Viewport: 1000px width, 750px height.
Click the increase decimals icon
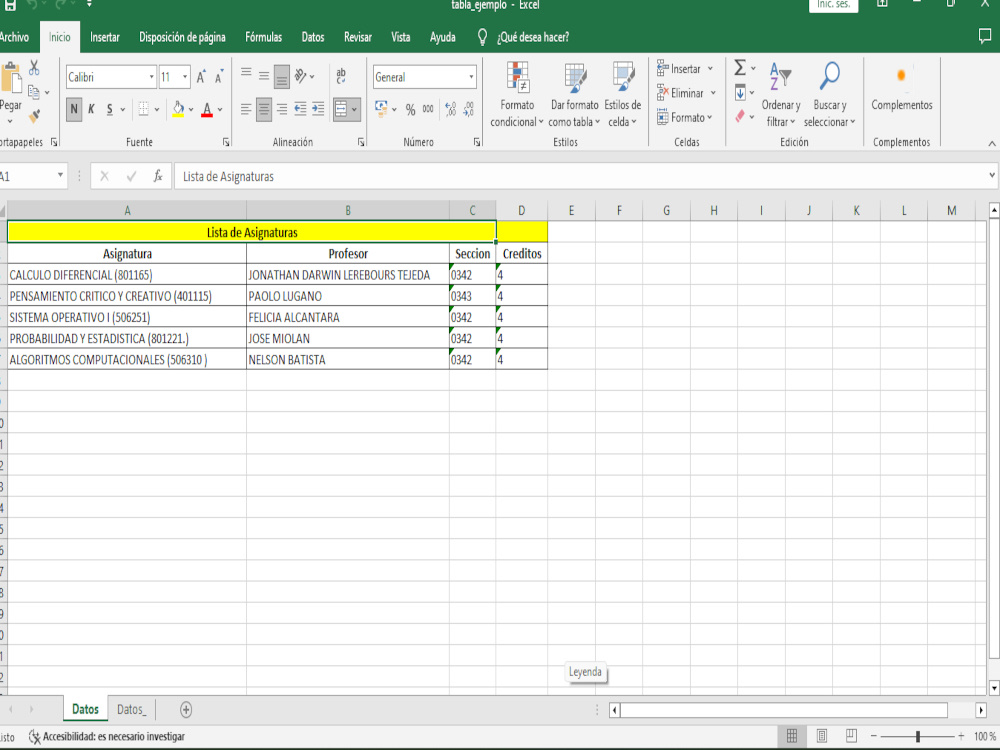(x=450, y=109)
